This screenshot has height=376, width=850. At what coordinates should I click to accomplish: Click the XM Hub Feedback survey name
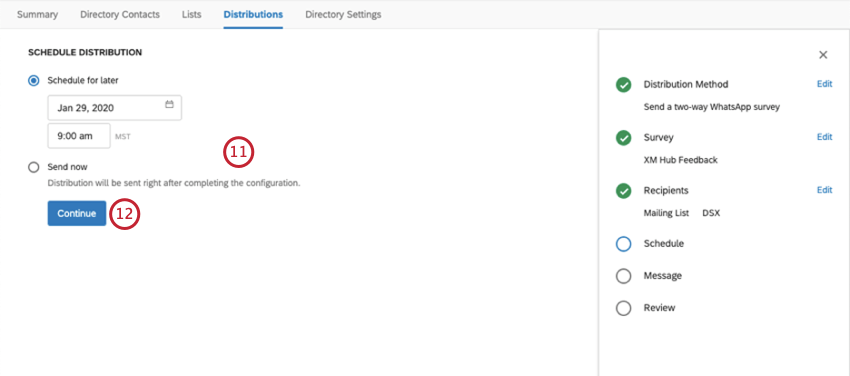680,160
